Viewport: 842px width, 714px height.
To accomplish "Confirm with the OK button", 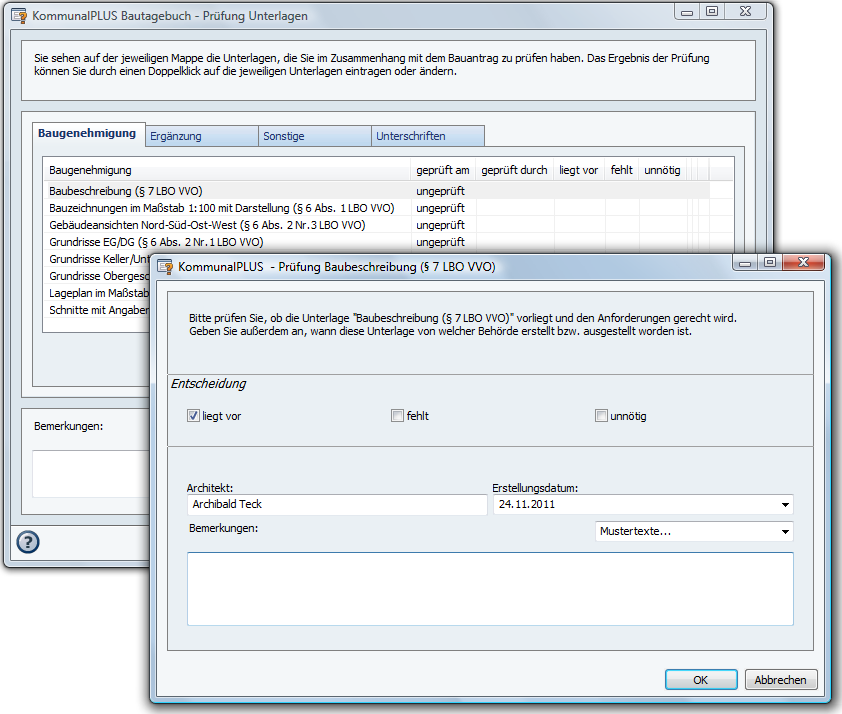I will (x=700, y=680).
